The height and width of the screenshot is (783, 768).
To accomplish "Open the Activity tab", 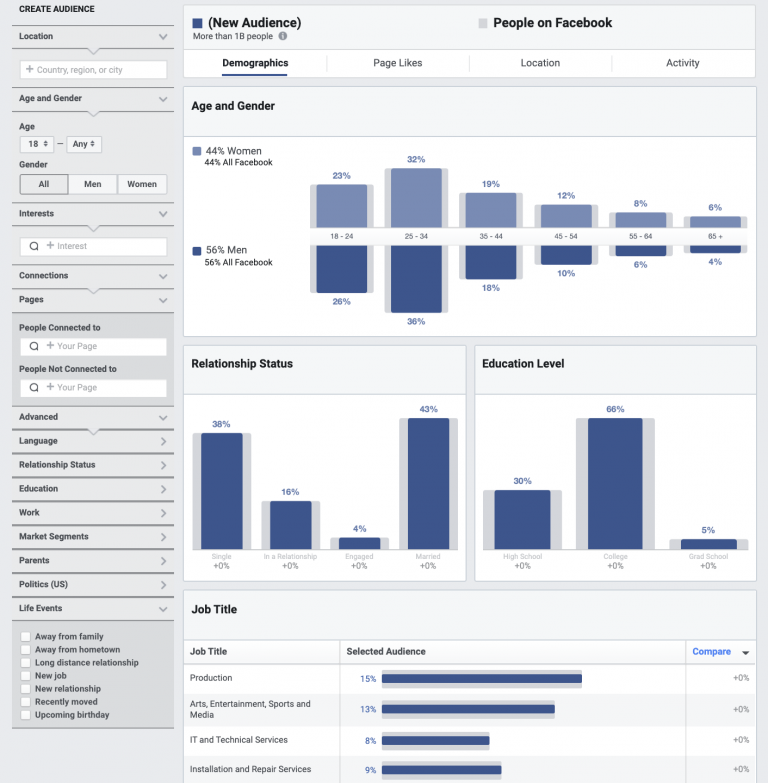I will point(683,63).
